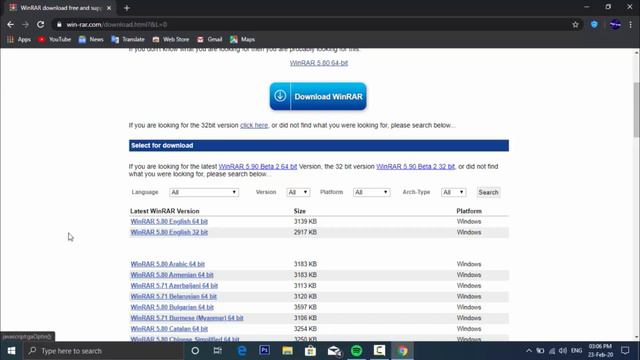Viewport: 640px width, 360px height.
Task: Select the '3139 KB' size cell
Action: [x=305, y=222]
